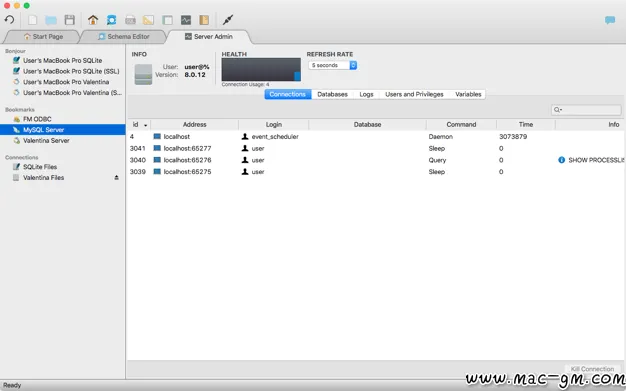Viewport: 626px width, 391px height.
Task: Select connection row with id 4
Action: pos(375,137)
